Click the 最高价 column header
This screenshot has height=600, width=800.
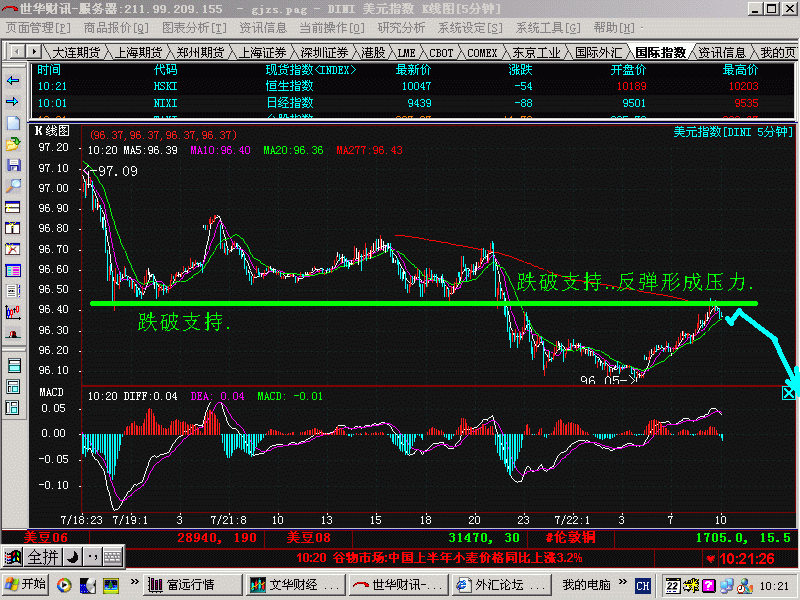point(740,70)
